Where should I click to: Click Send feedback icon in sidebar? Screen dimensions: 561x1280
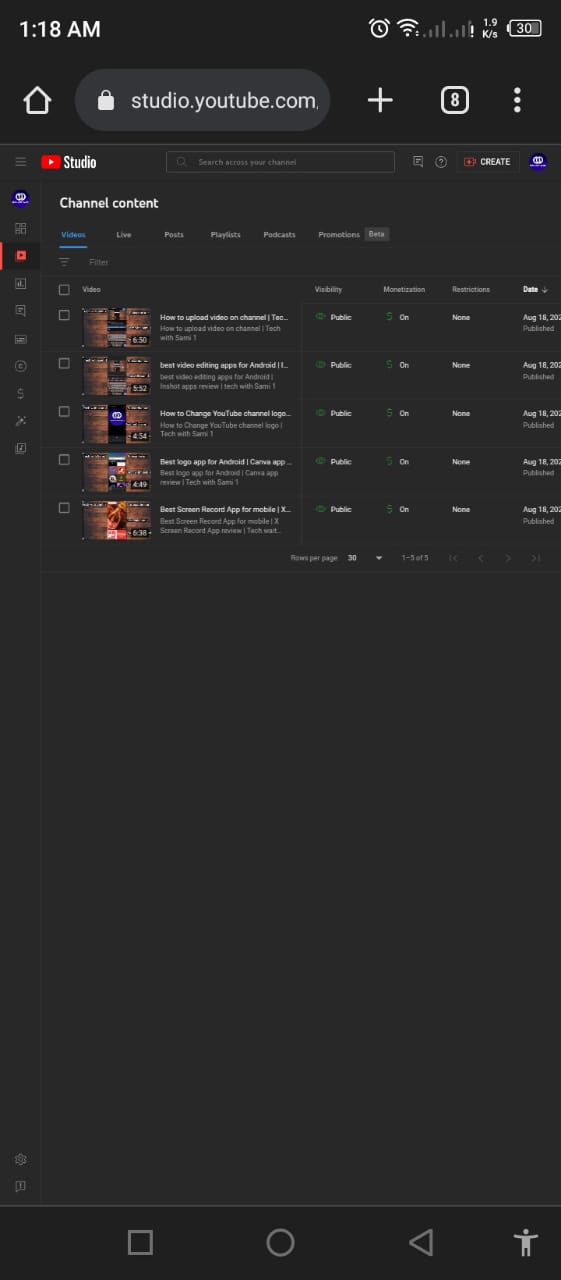[20, 1186]
